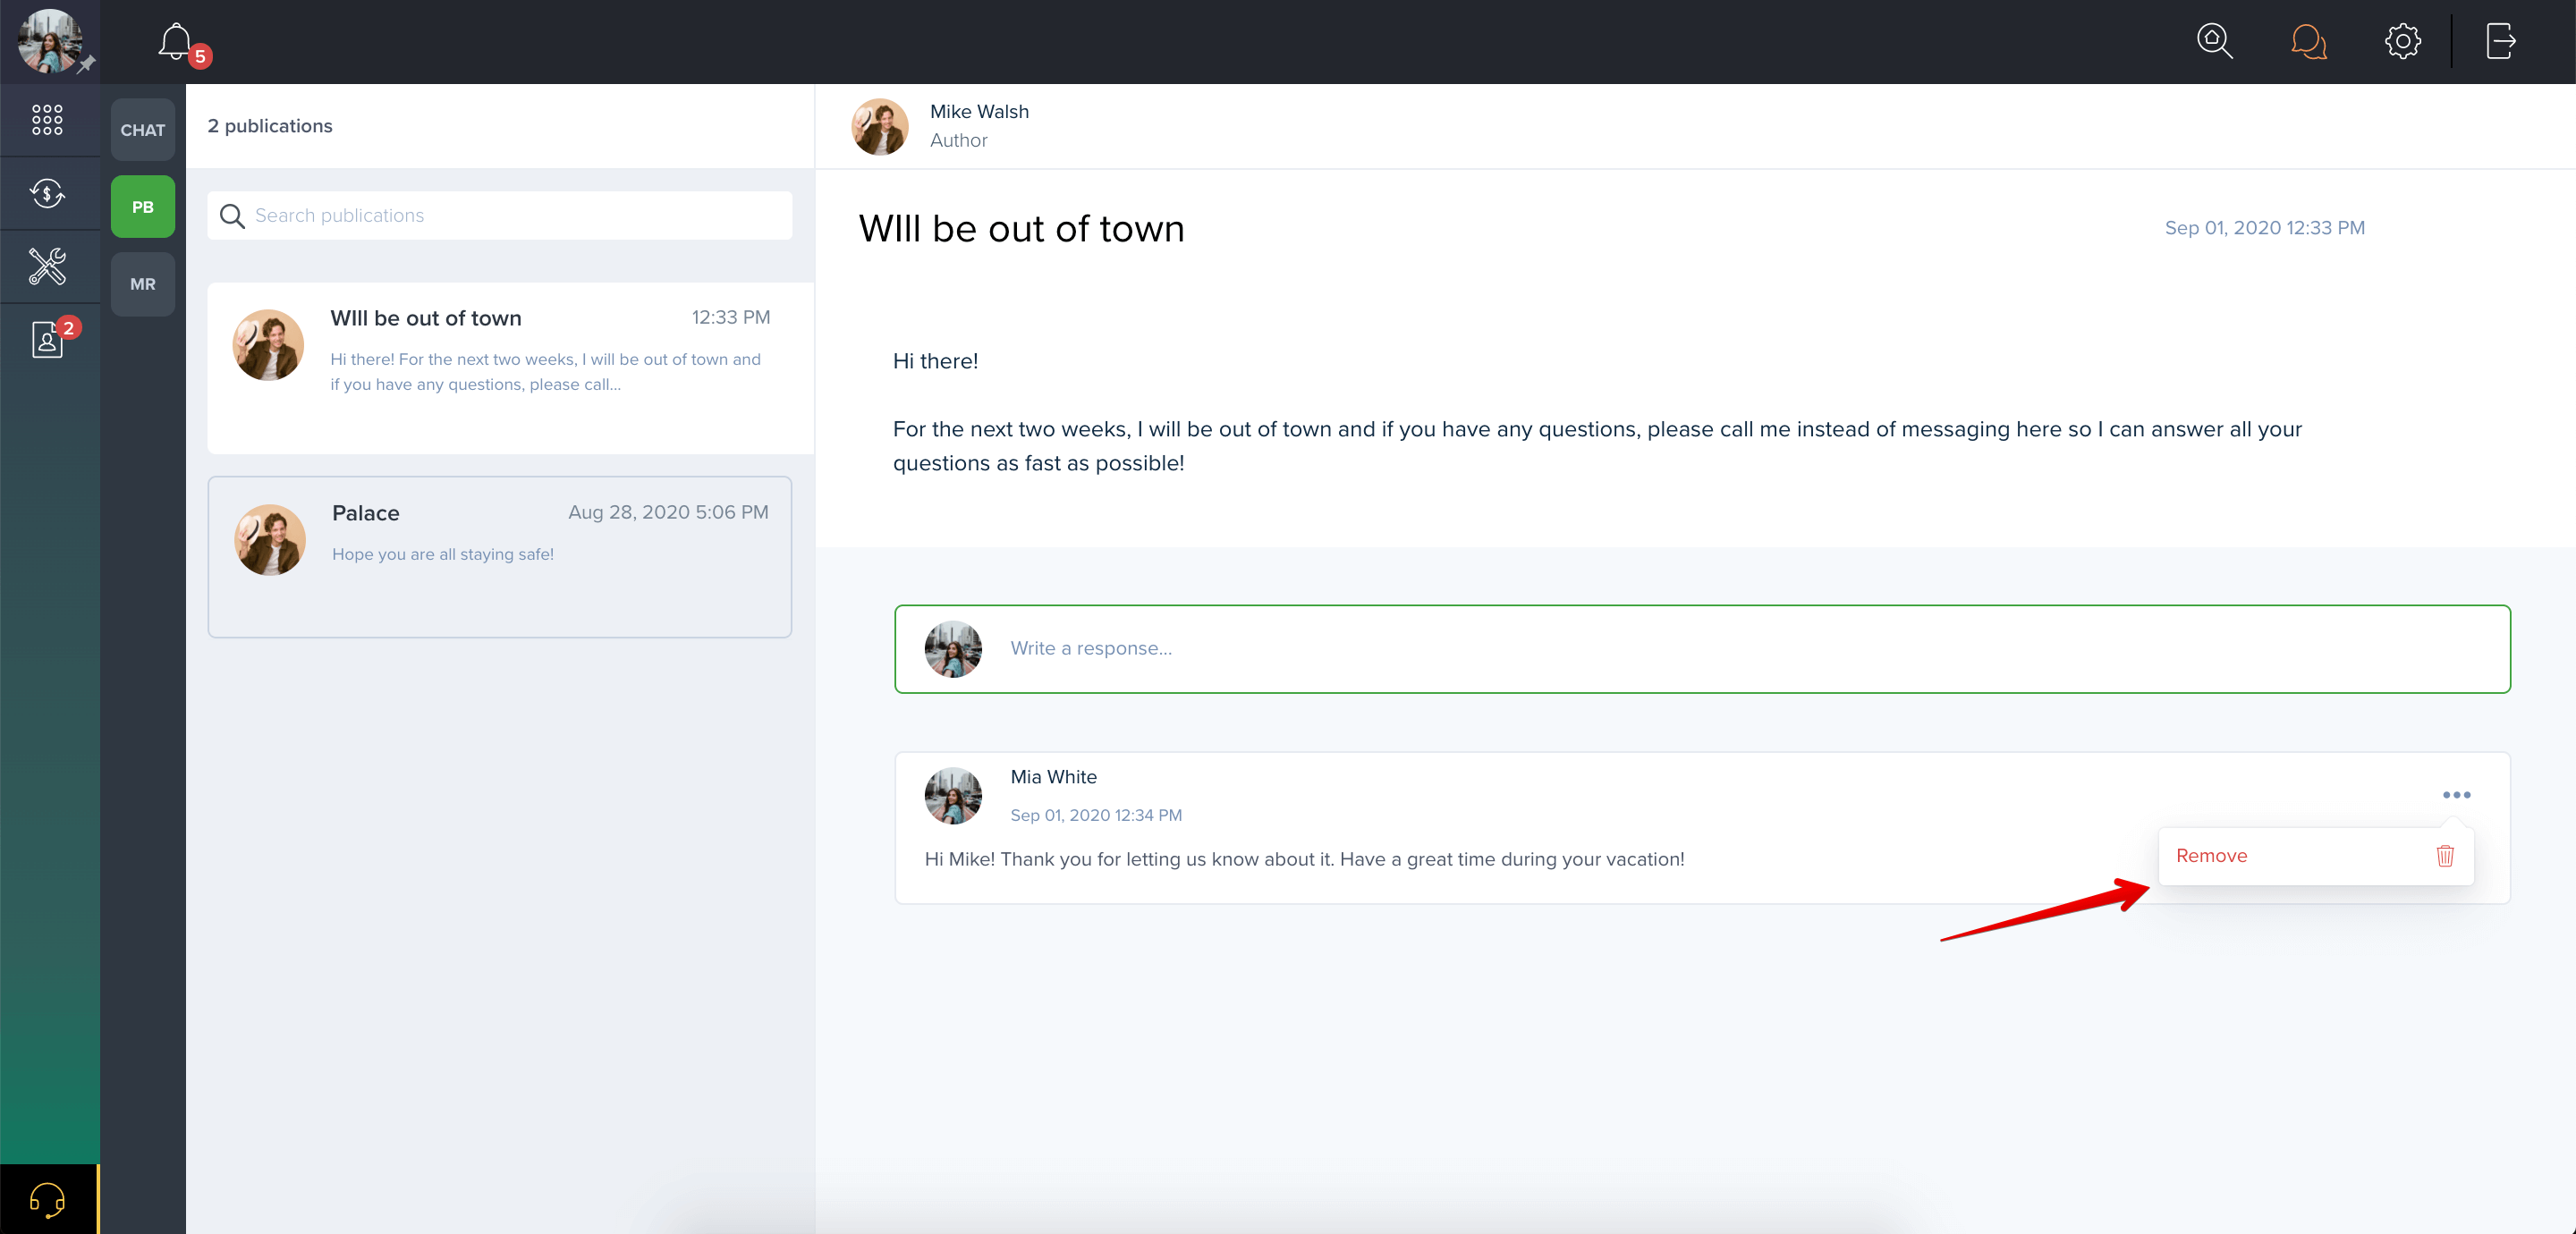Click the Mike Walsh author name

tap(979, 112)
